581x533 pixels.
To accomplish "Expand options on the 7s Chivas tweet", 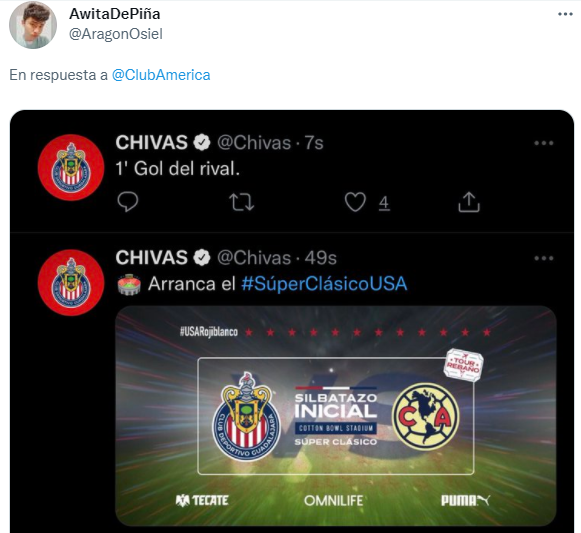I will coord(544,143).
